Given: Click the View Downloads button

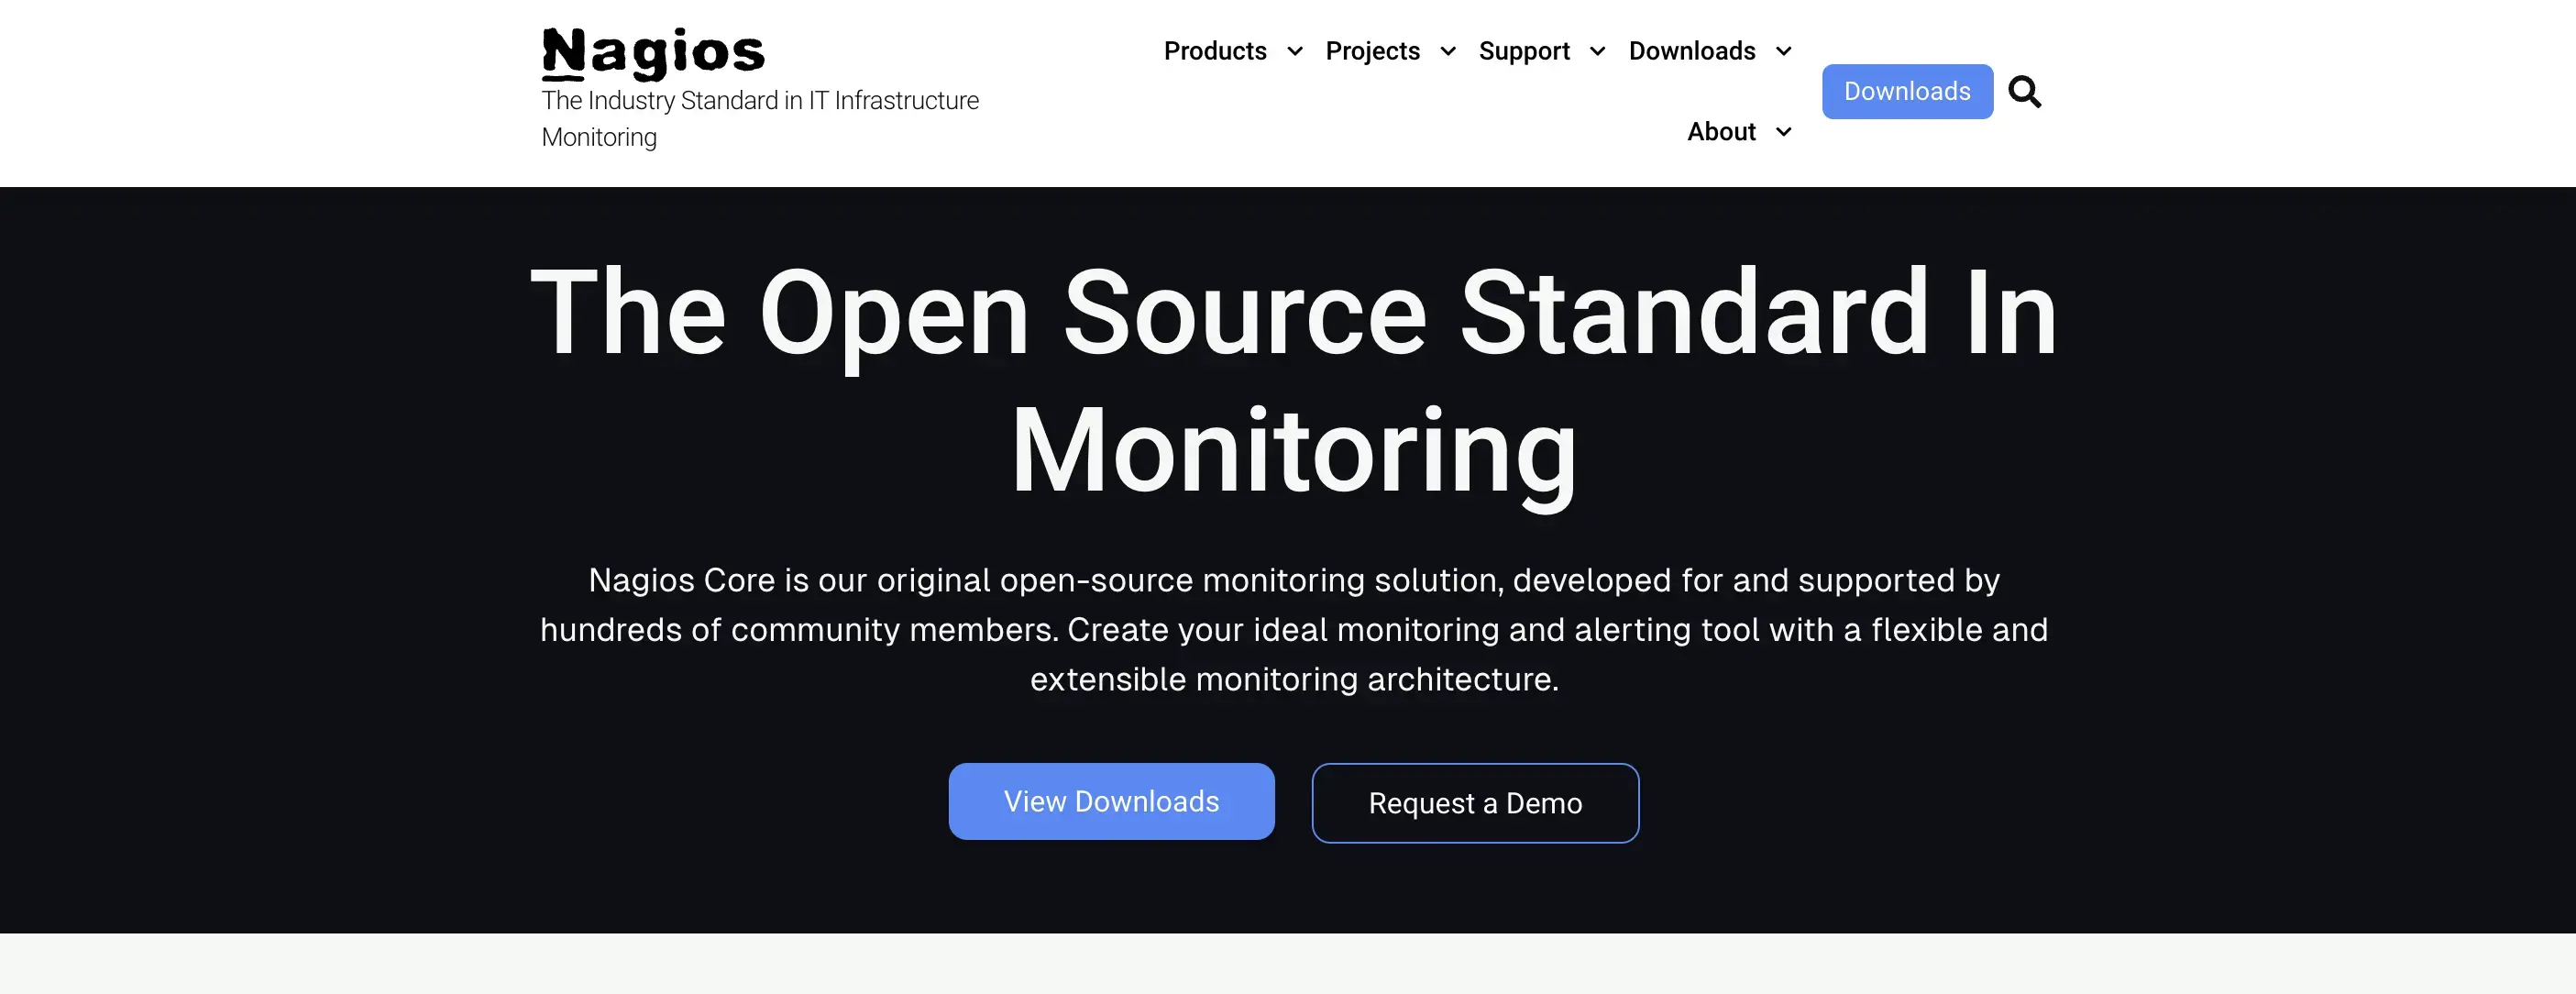Looking at the screenshot, I should [1111, 802].
